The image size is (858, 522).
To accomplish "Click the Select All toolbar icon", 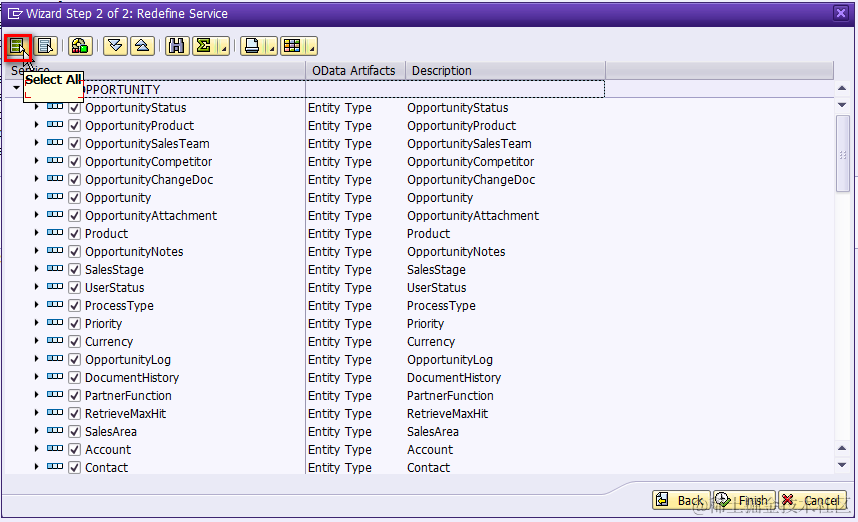I will [x=18, y=47].
